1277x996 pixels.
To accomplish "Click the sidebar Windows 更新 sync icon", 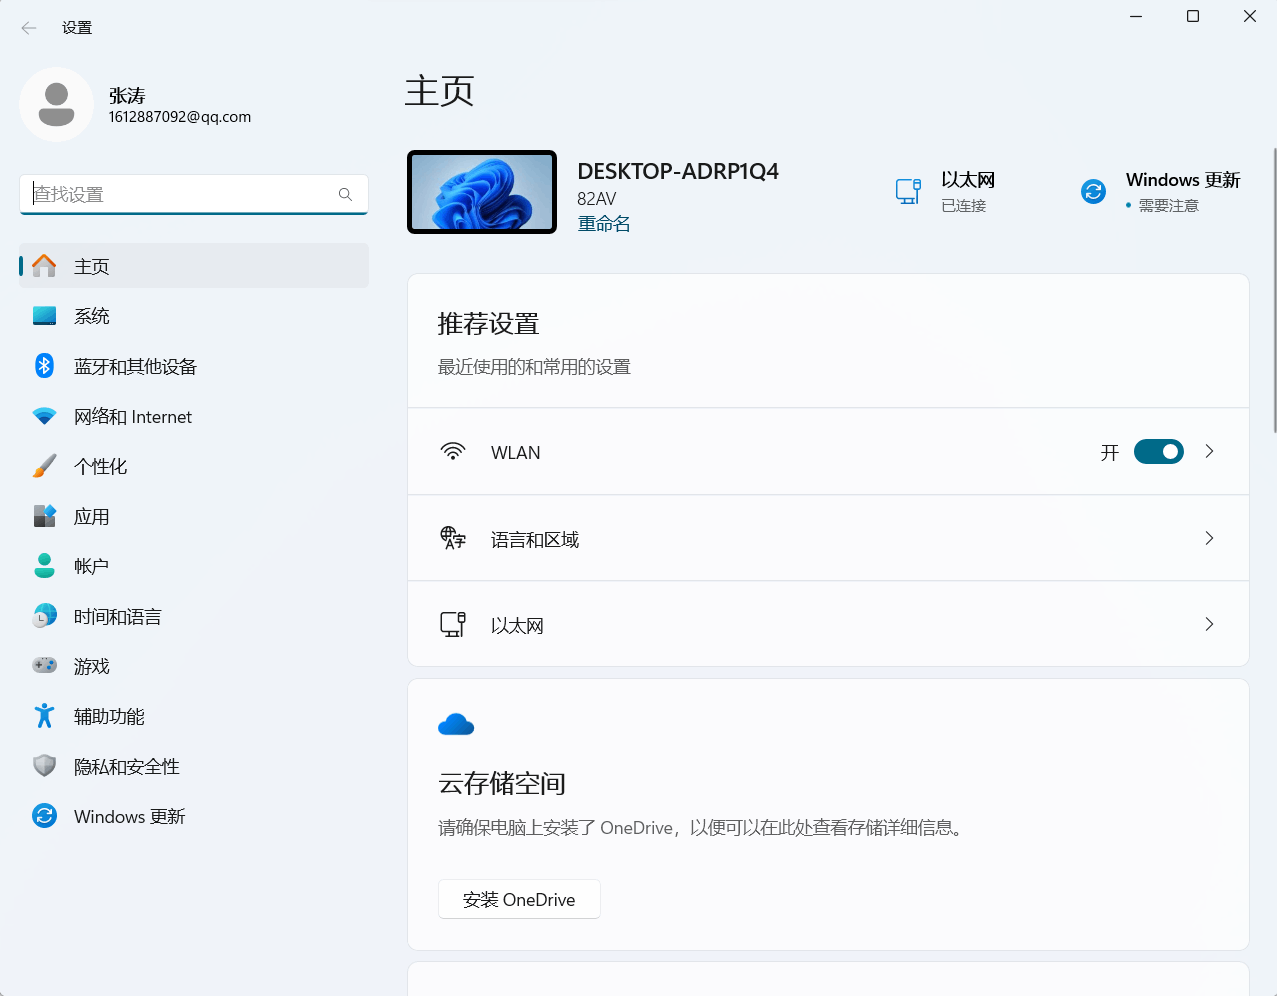I will (44, 816).
